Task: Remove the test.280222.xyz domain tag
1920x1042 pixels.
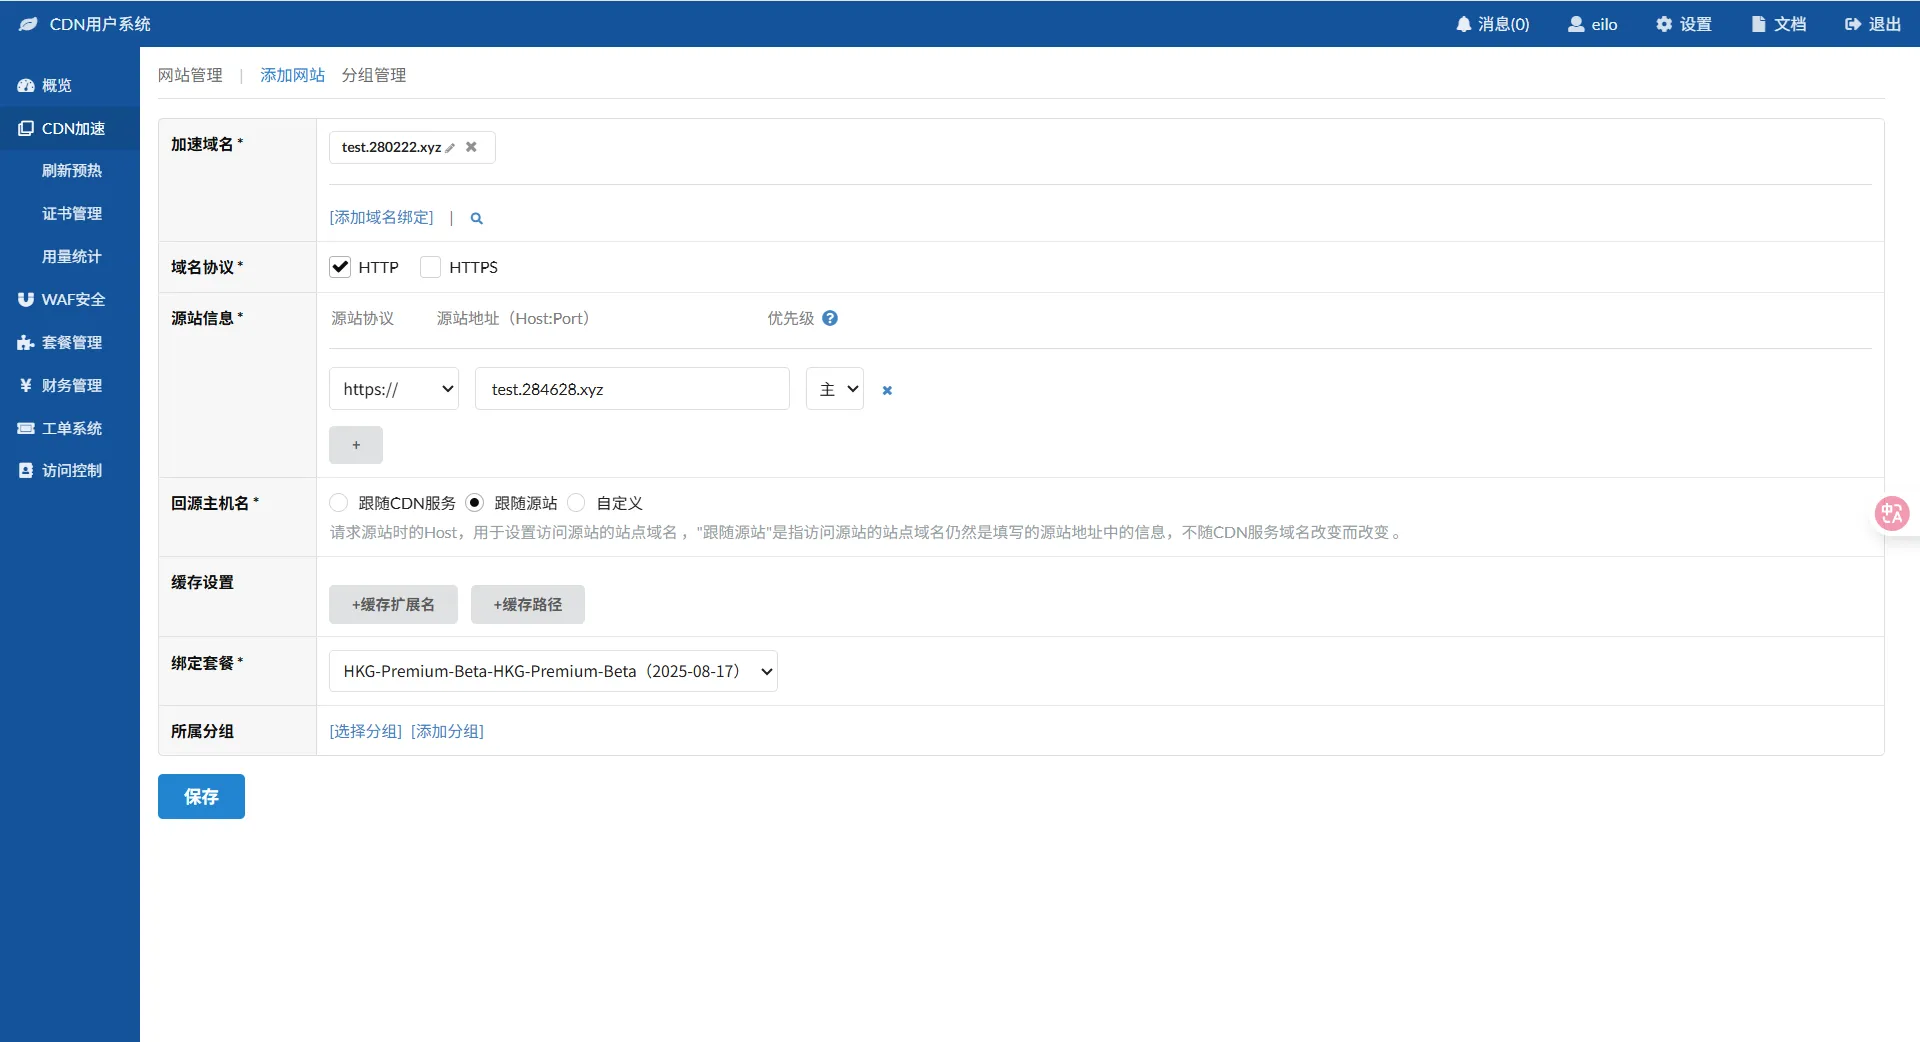Action: (471, 147)
